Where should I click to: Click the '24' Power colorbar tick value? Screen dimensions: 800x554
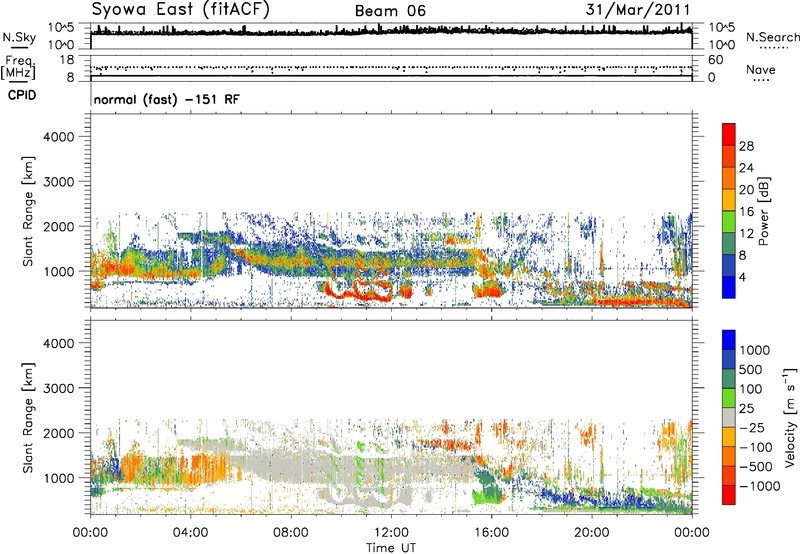click(x=746, y=168)
